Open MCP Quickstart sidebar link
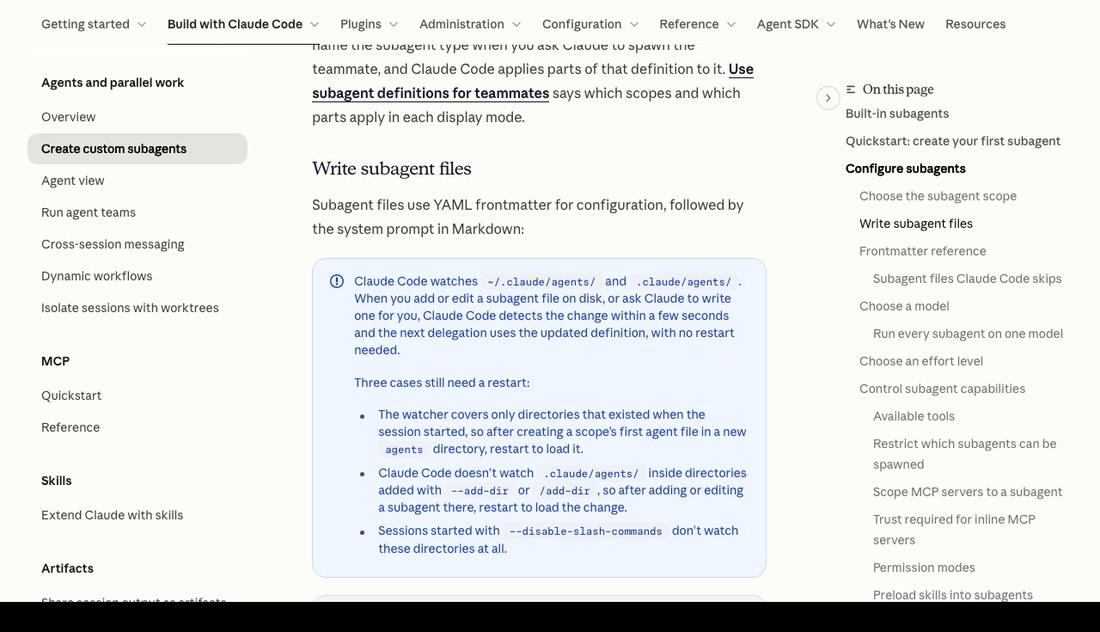Image resolution: width=1100 pixels, height=632 pixels. [71, 396]
